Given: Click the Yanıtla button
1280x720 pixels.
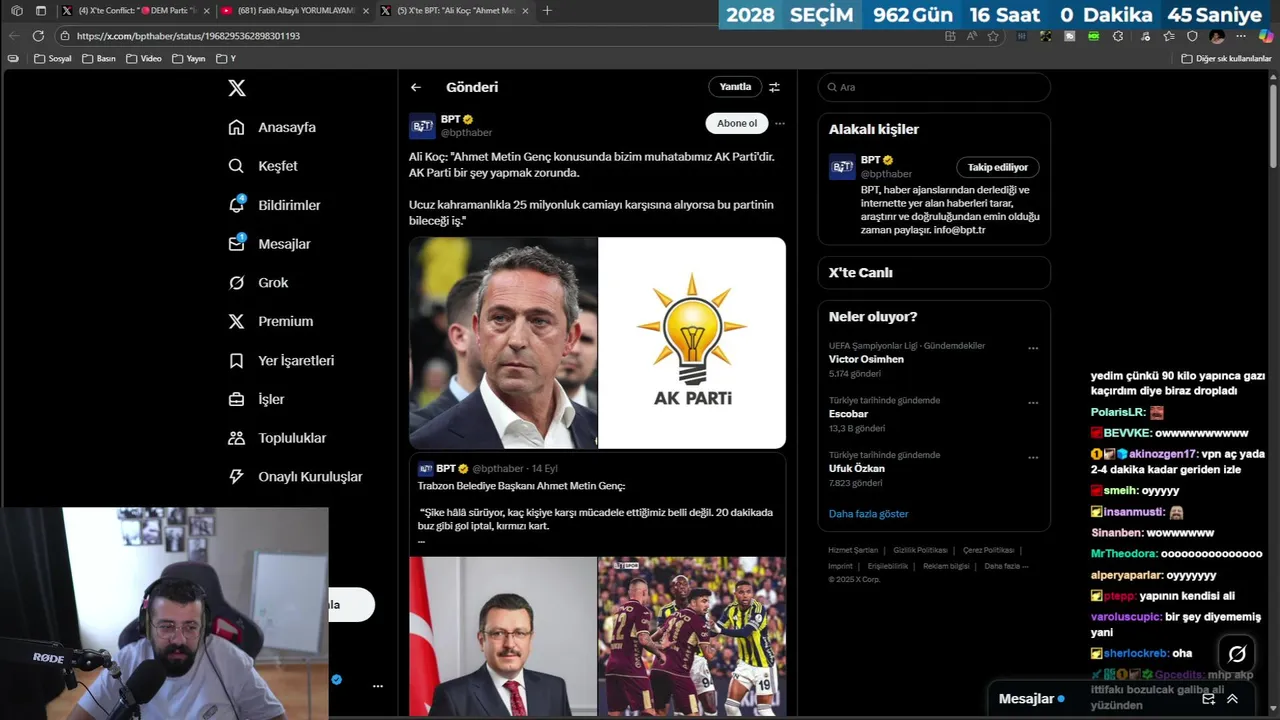Looking at the screenshot, I should click(735, 87).
